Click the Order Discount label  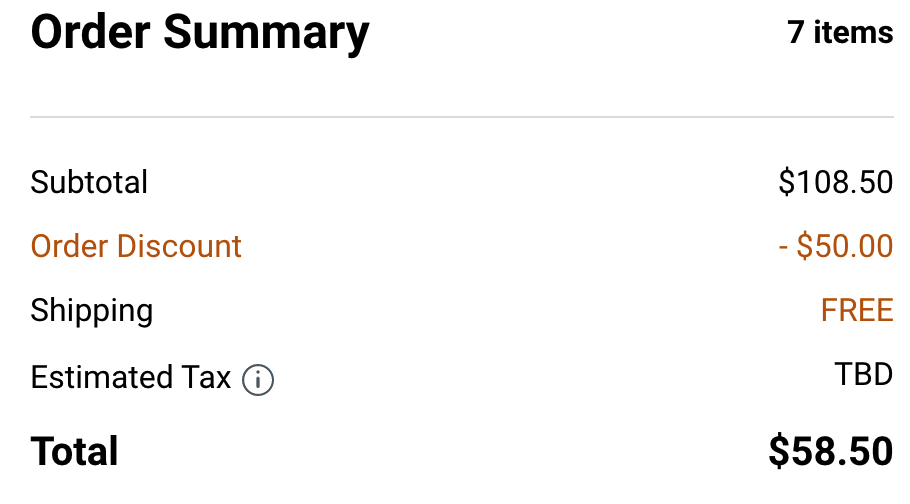click(136, 246)
